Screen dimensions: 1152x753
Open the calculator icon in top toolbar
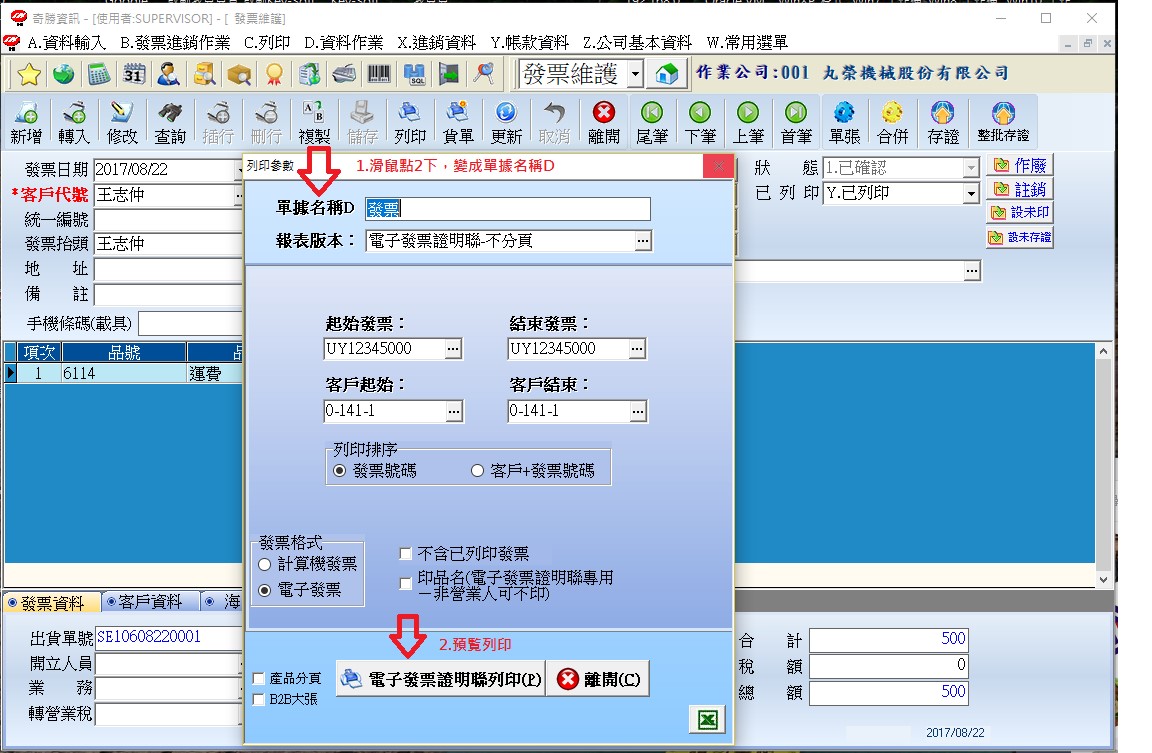pos(98,74)
